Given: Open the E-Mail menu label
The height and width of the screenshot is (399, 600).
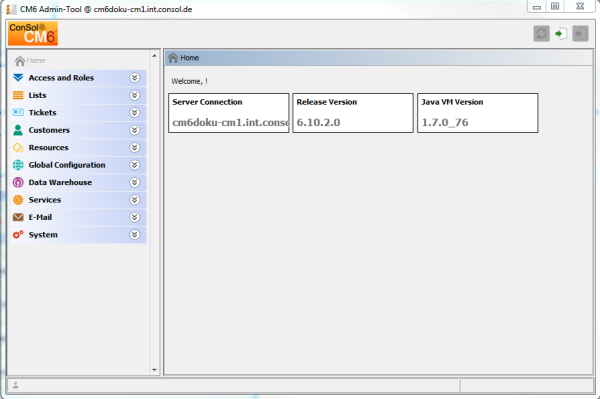Looking at the screenshot, I should pyautogui.click(x=40, y=217).
